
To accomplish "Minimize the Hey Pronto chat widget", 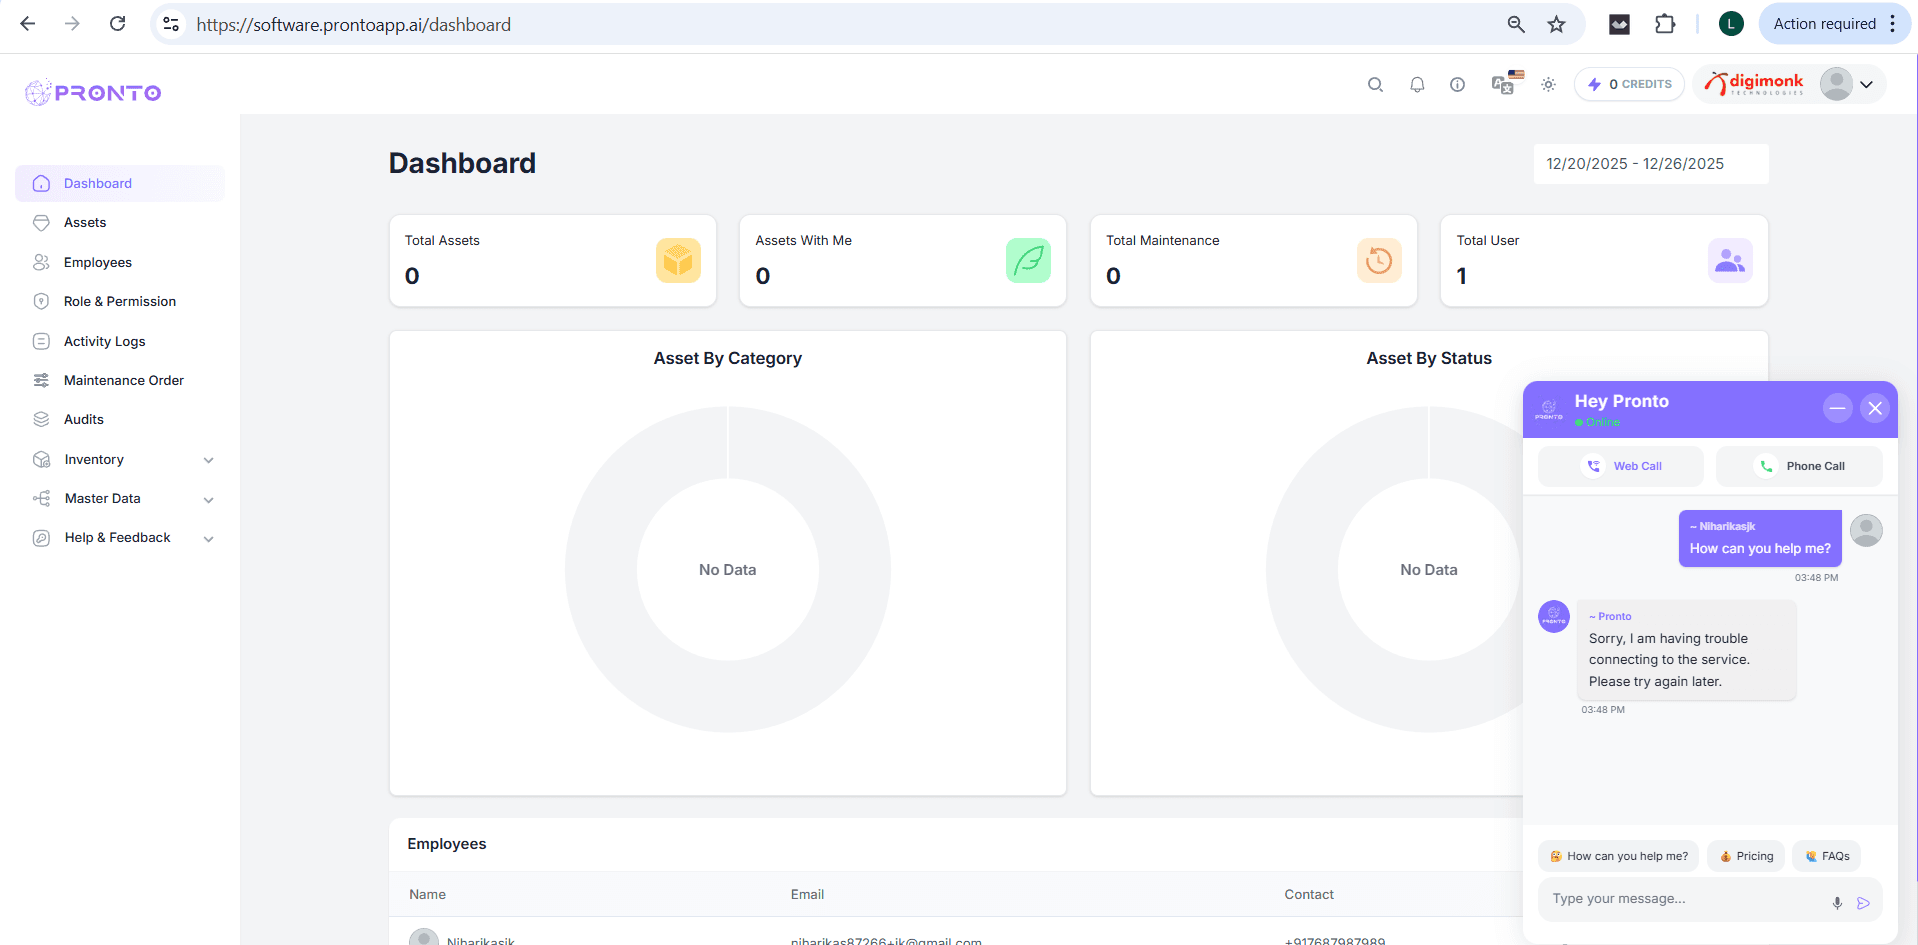I will tap(1837, 408).
